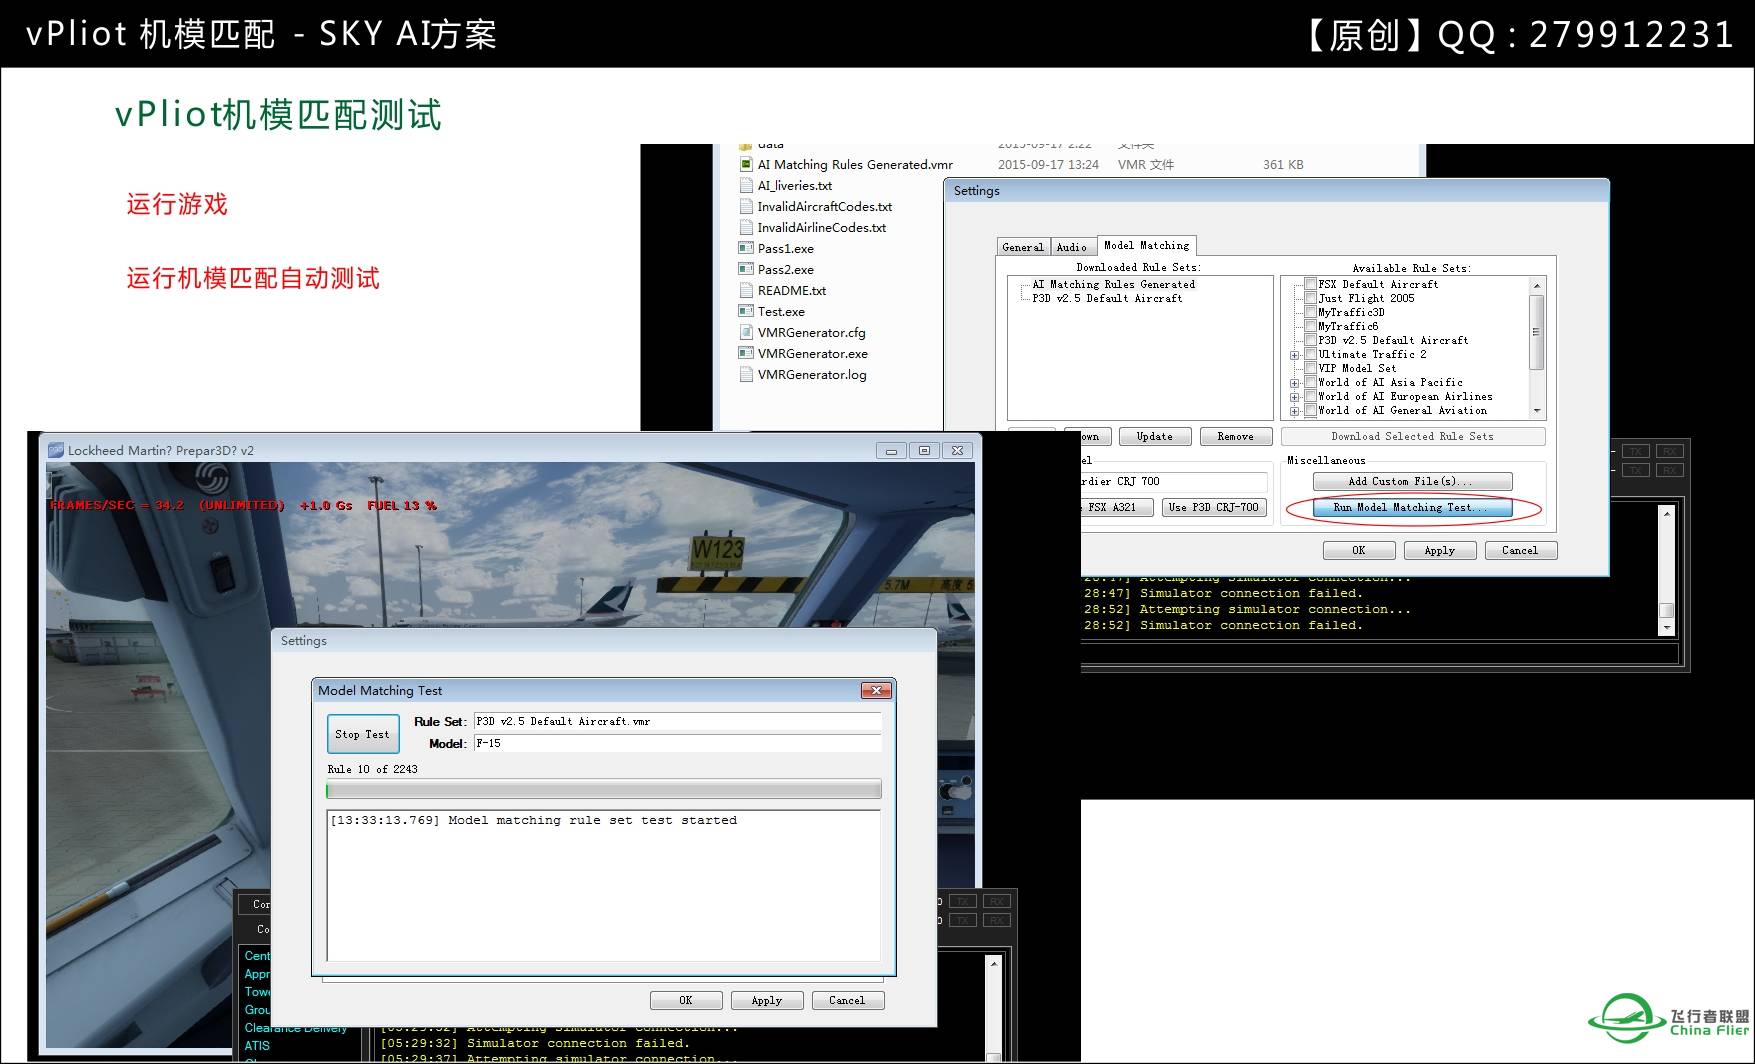Check the Ultimate Traffic 2 rule set

click(x=1310, y=354)
